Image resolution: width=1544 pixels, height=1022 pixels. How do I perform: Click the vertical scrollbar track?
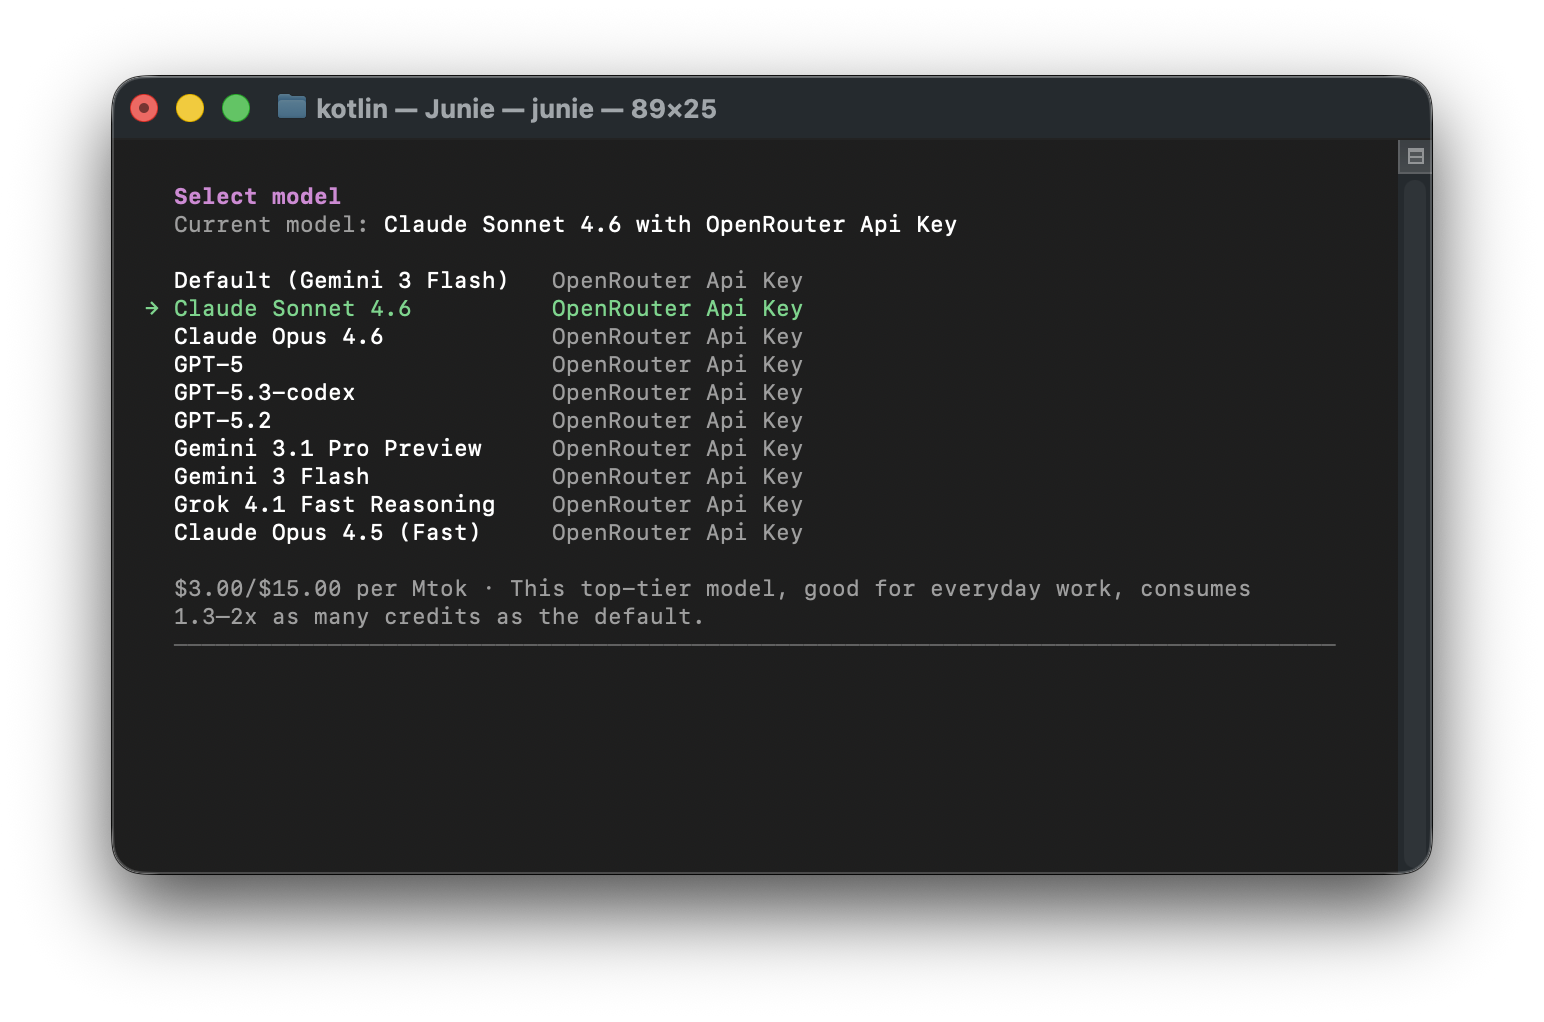pos(1413,520)
